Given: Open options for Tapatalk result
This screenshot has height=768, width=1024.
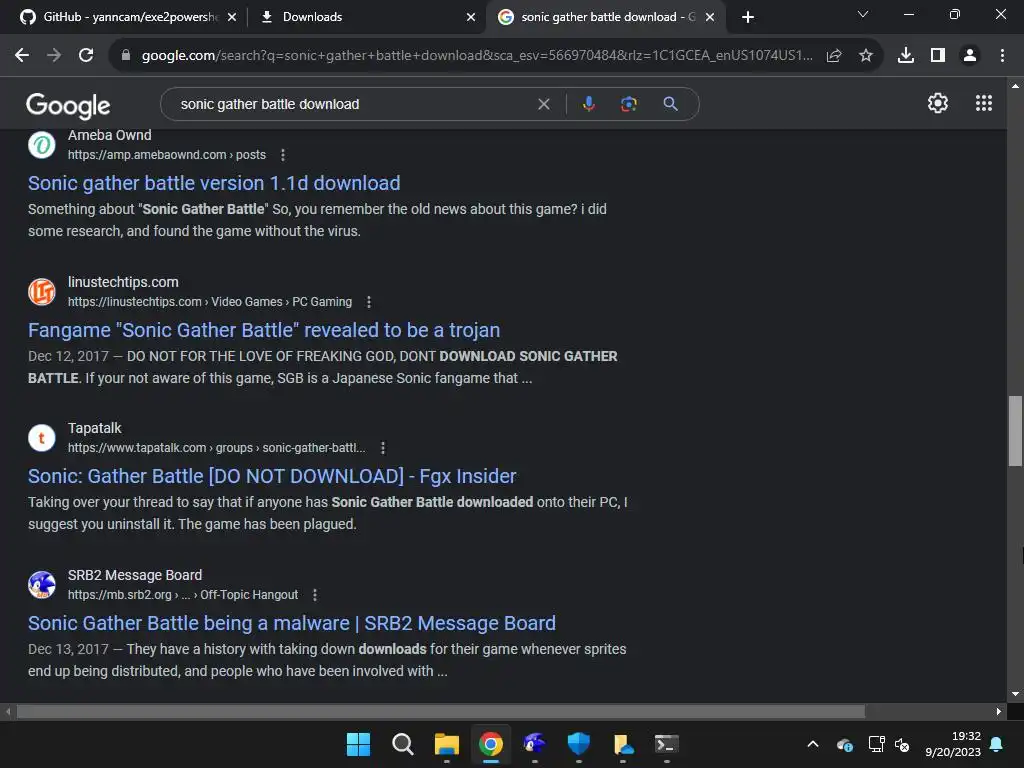Looking at the screenshot, I should coord(383,448).
